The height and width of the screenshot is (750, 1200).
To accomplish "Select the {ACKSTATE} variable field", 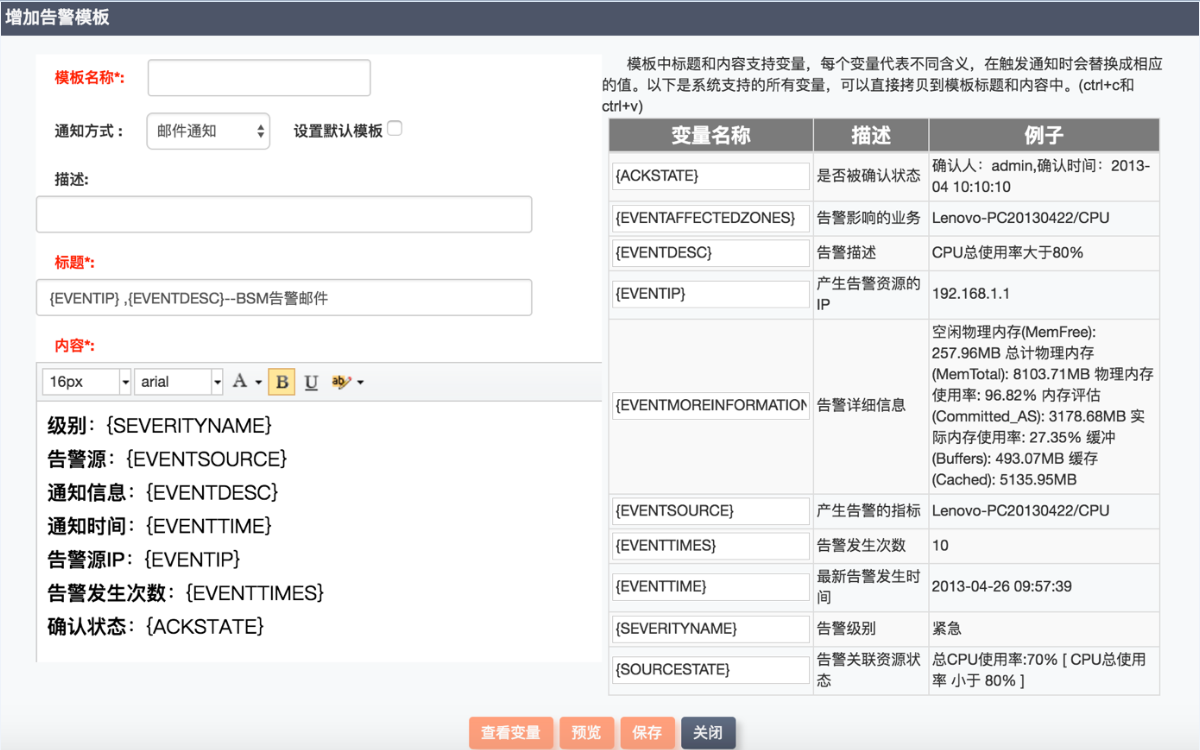I will [x=710, y=176].
